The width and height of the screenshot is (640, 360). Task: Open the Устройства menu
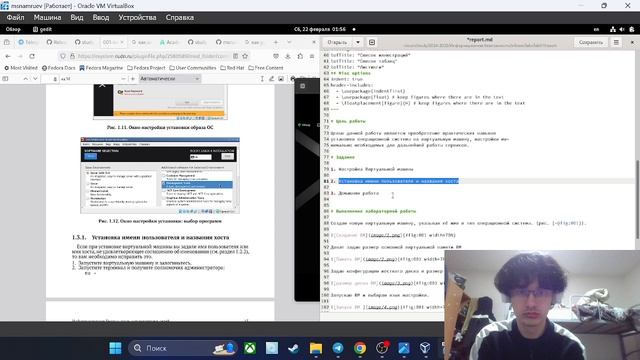[137, 18]
